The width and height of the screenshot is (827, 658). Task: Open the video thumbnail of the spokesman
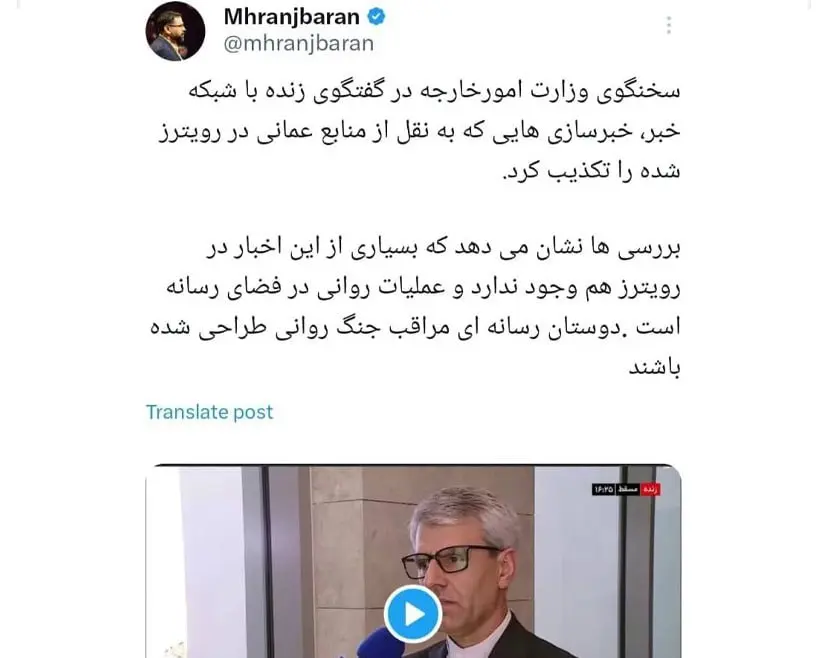414,562
